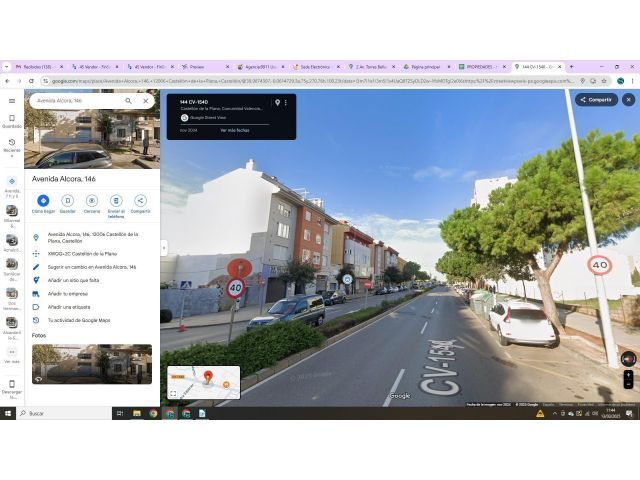The width and height of the screenshot is (640, 480).
Task: Suggest a change in Avenida Alcora, 146
Action: (92, 267)
